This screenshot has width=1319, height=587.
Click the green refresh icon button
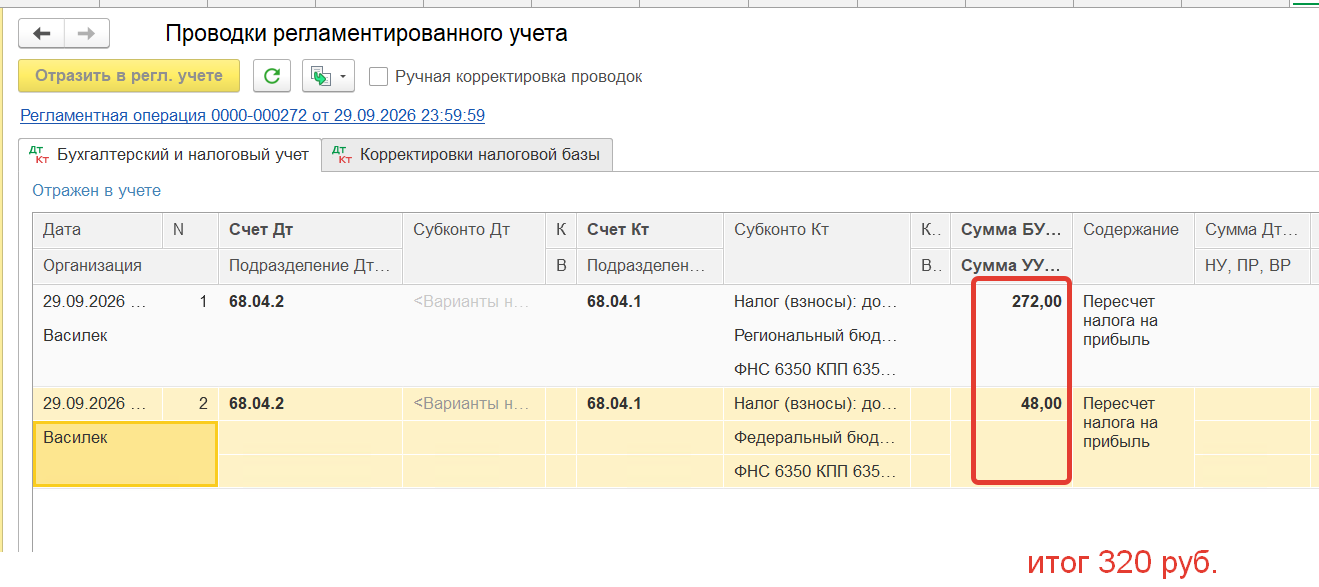point(272,76)
